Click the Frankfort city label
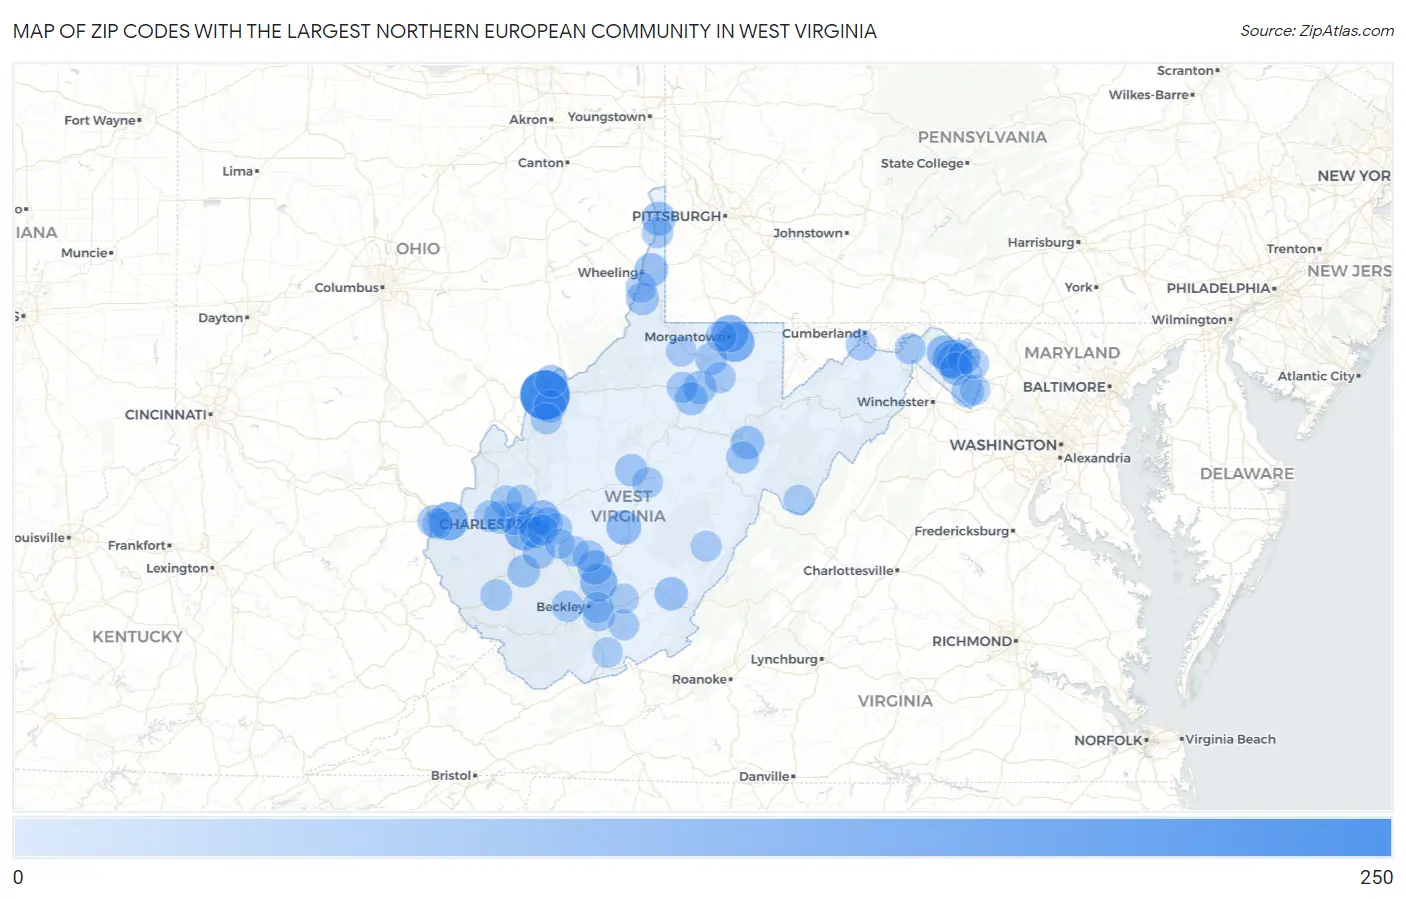 pos(137,545)
